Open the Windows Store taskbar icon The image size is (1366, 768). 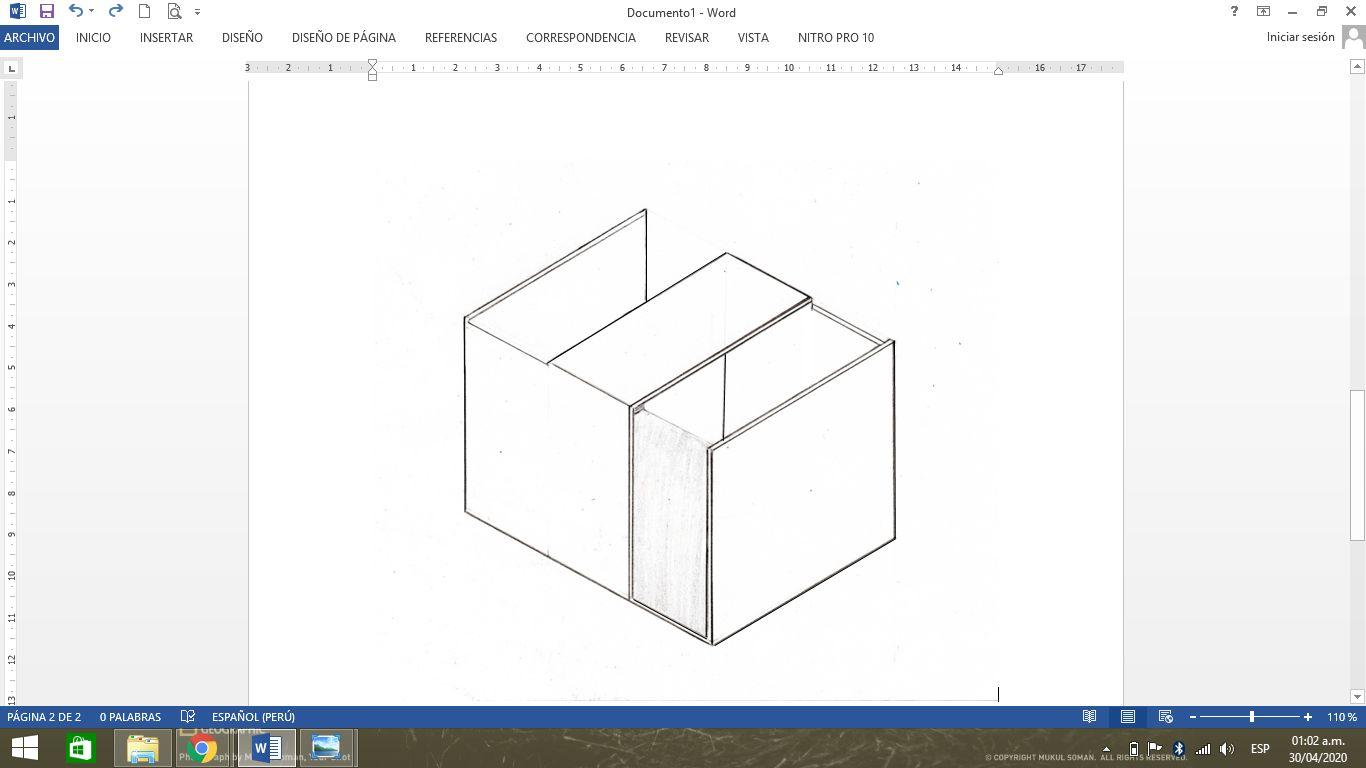tap(80, 748)
